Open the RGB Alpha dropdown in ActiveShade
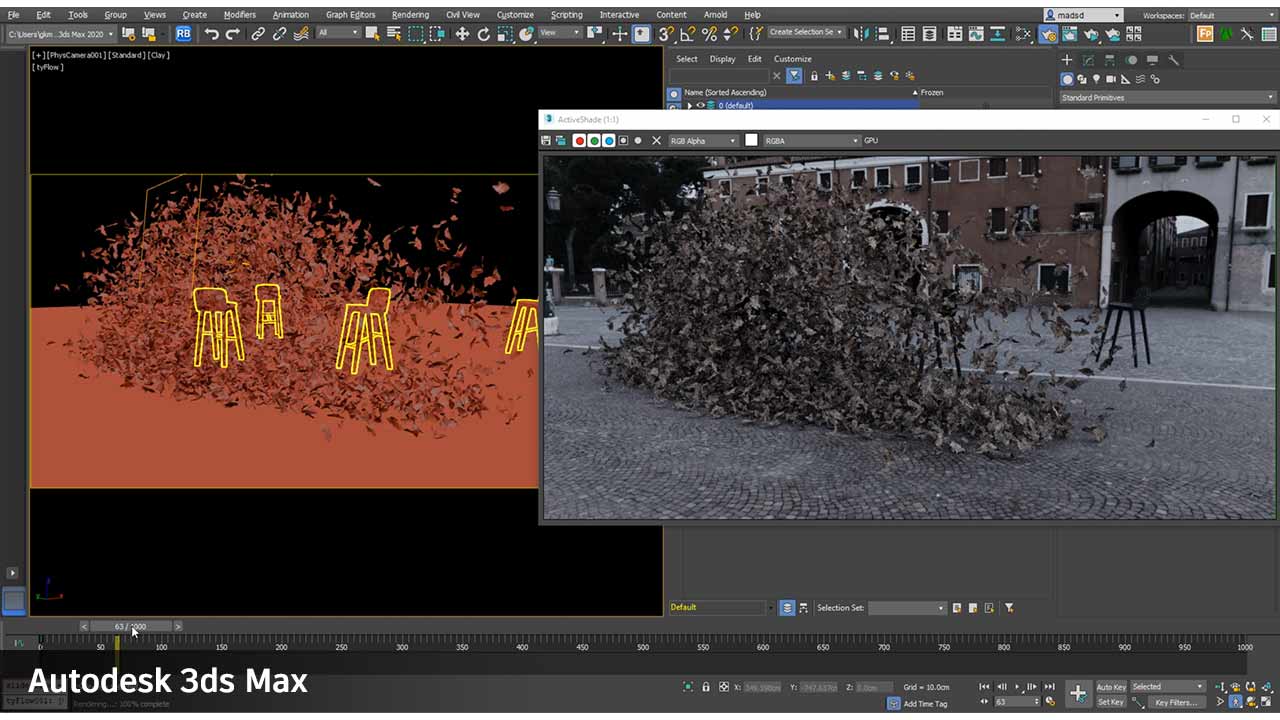1280x720 pixels. pos(703,141)
